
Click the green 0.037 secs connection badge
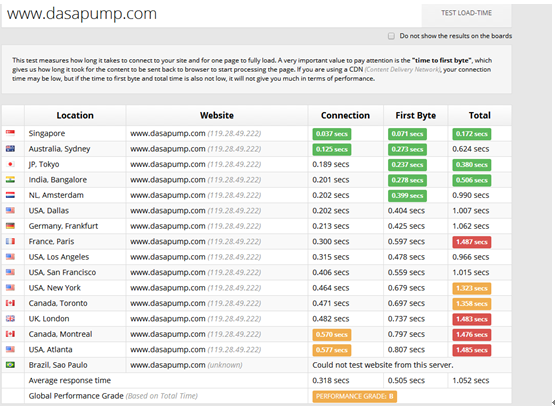(x=332, y=134)
